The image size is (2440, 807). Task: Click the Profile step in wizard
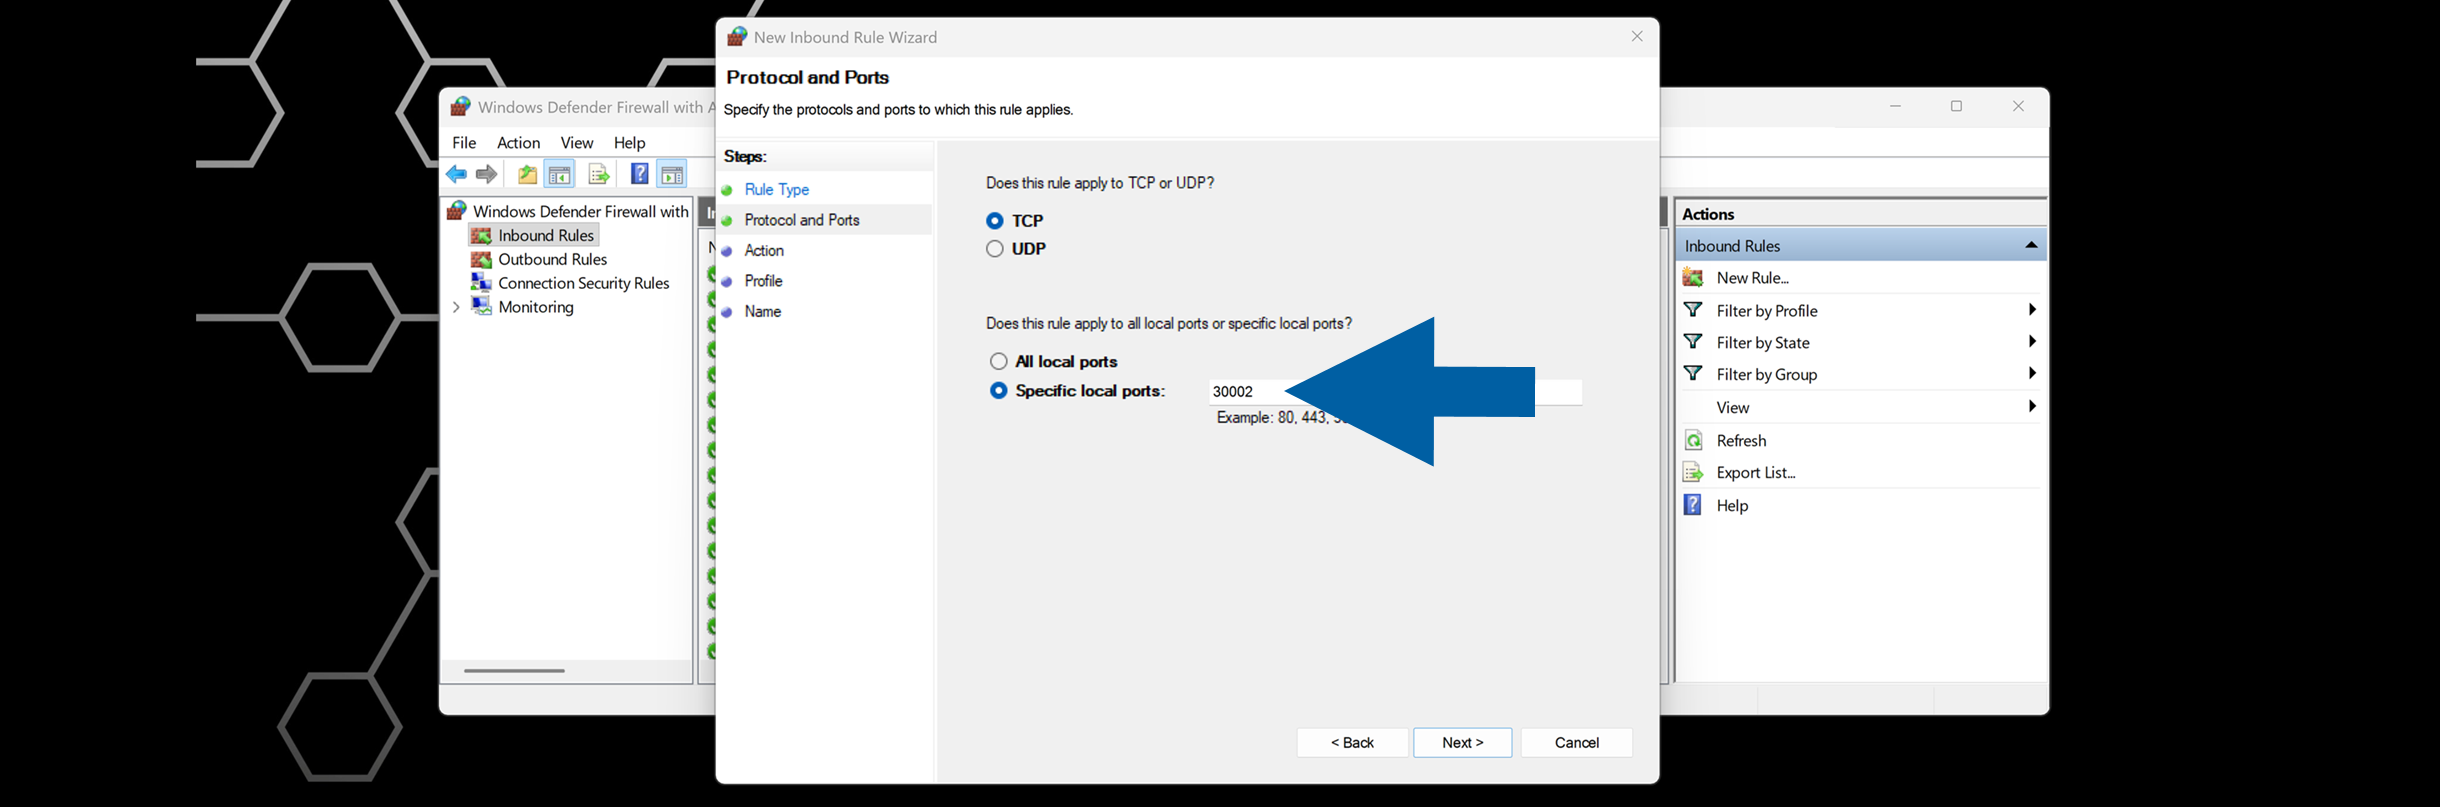(763, 281)
